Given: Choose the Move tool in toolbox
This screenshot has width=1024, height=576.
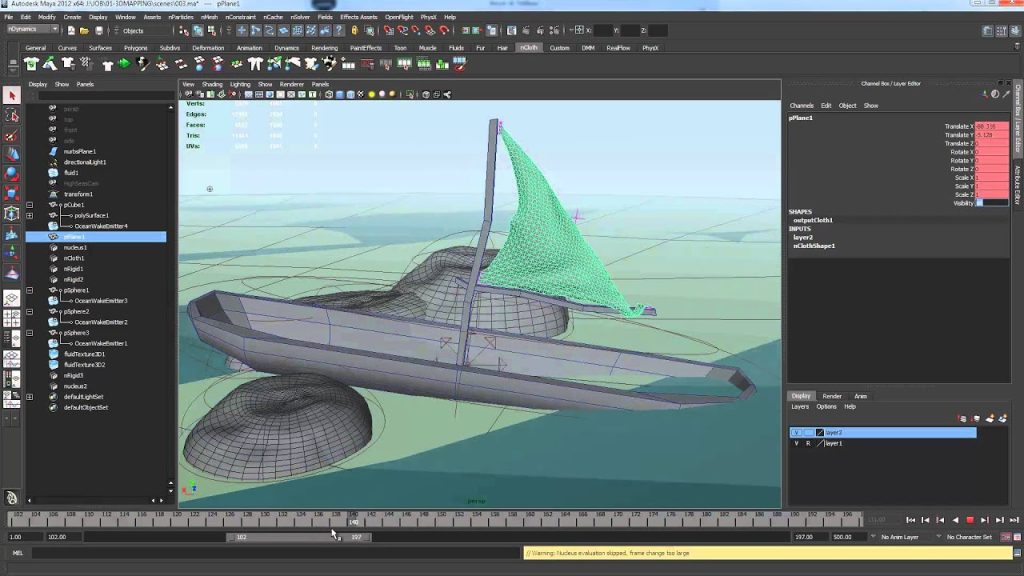Looking at the screenshot, I should click(x=12, y=155).
